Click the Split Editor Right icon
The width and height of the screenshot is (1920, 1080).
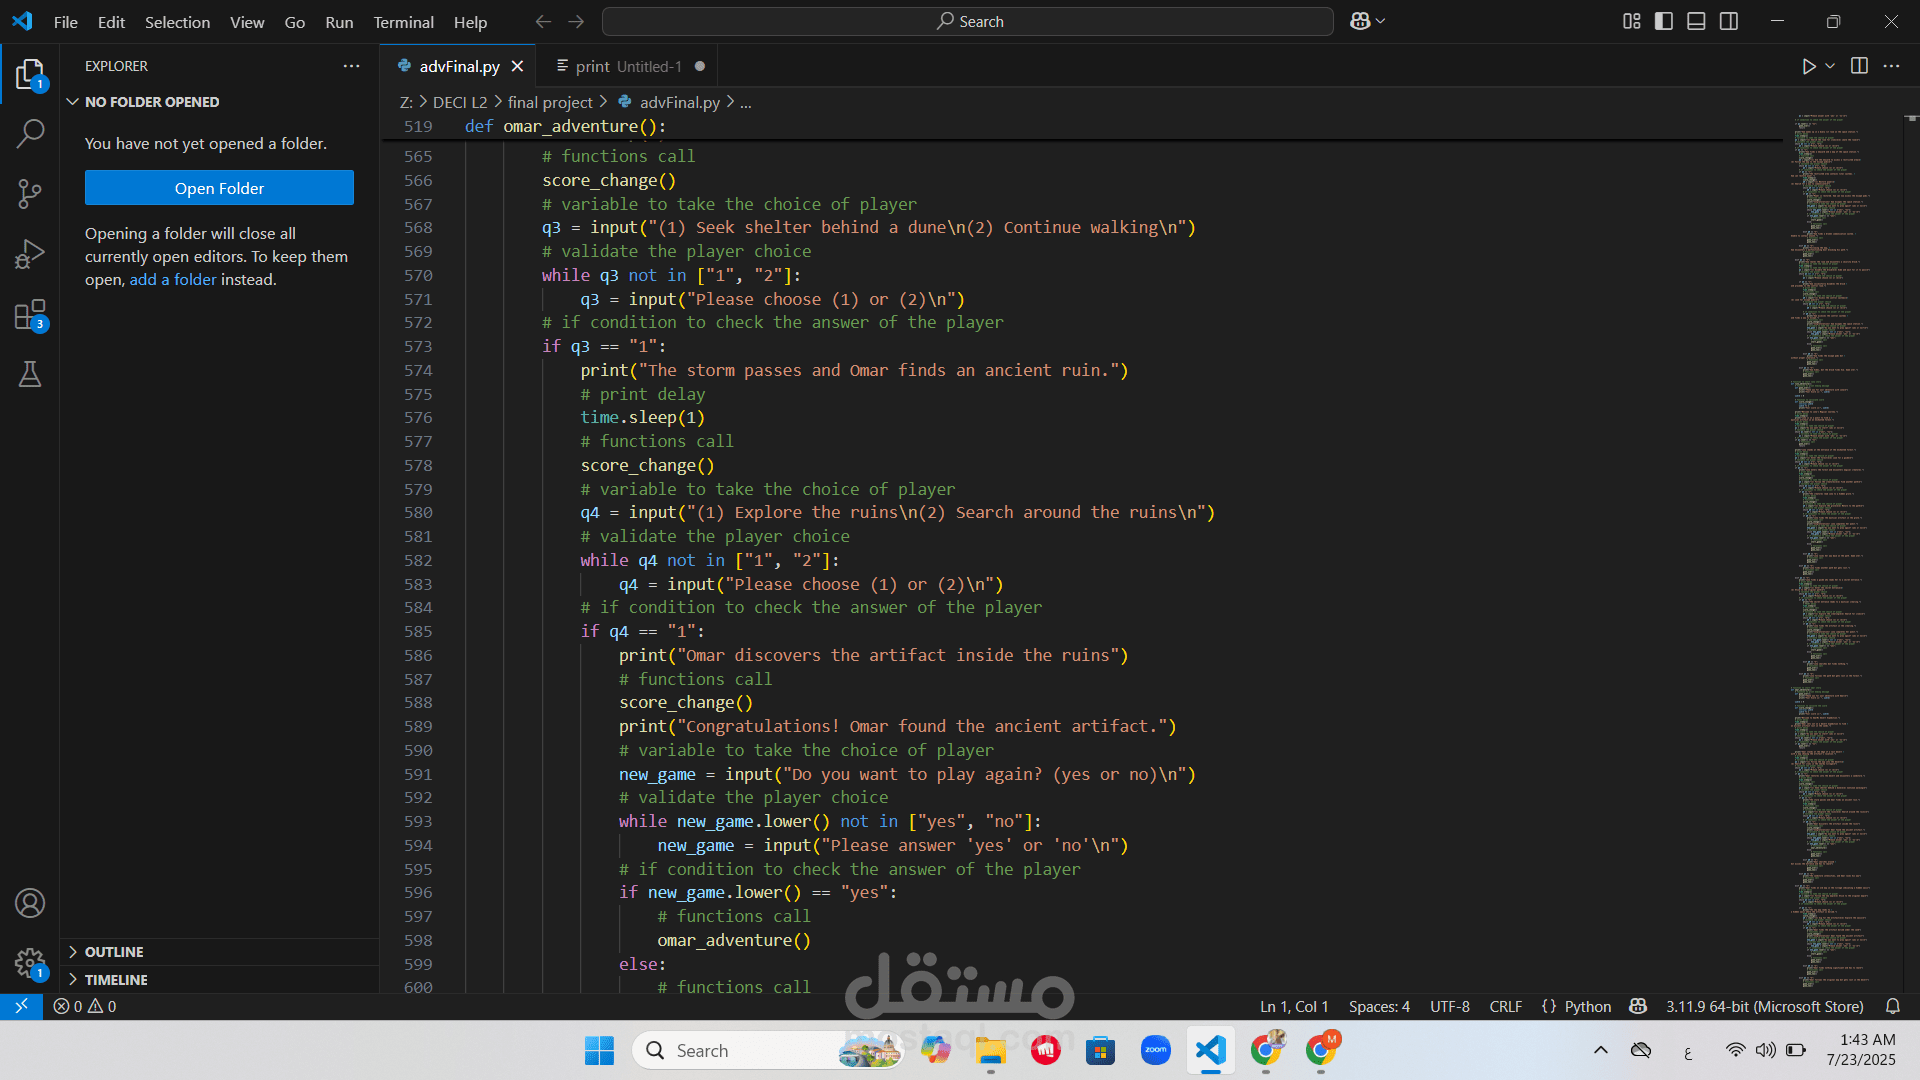pyautogui.click(x=1859, y=66)
